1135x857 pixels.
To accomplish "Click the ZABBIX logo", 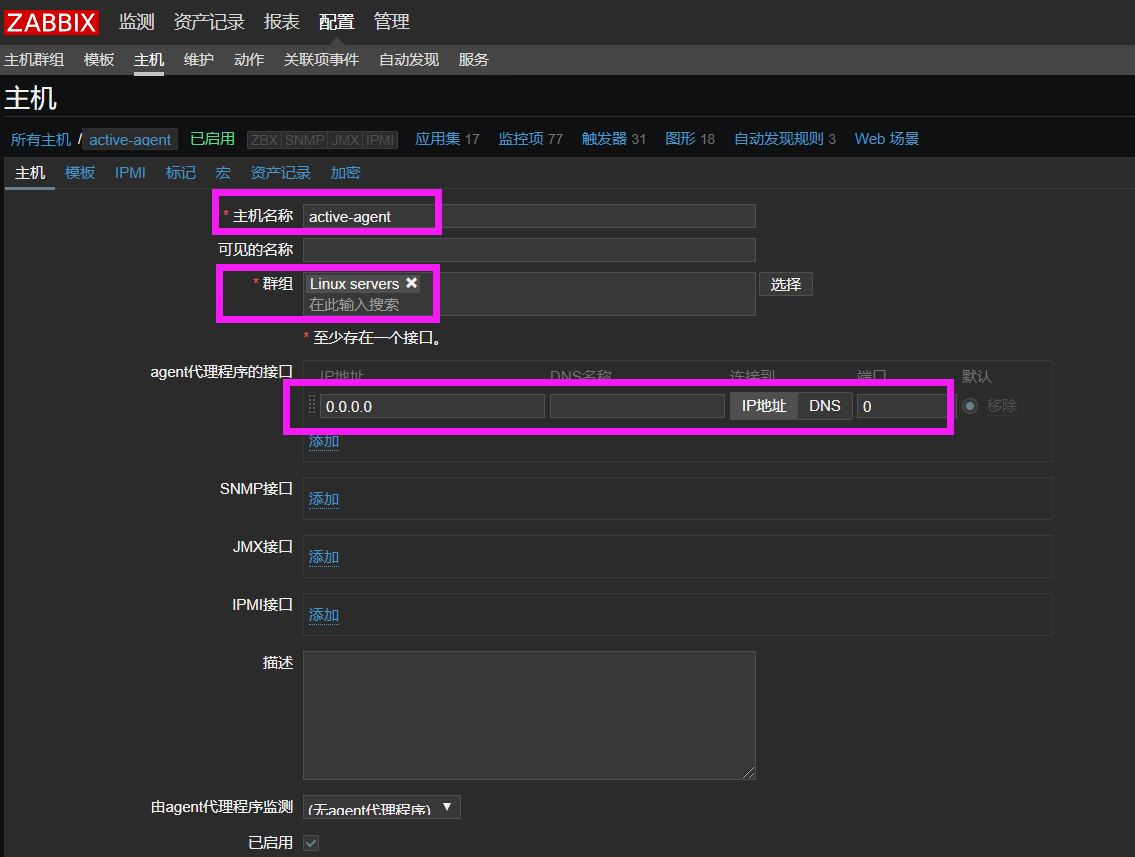I will point(51,22).
